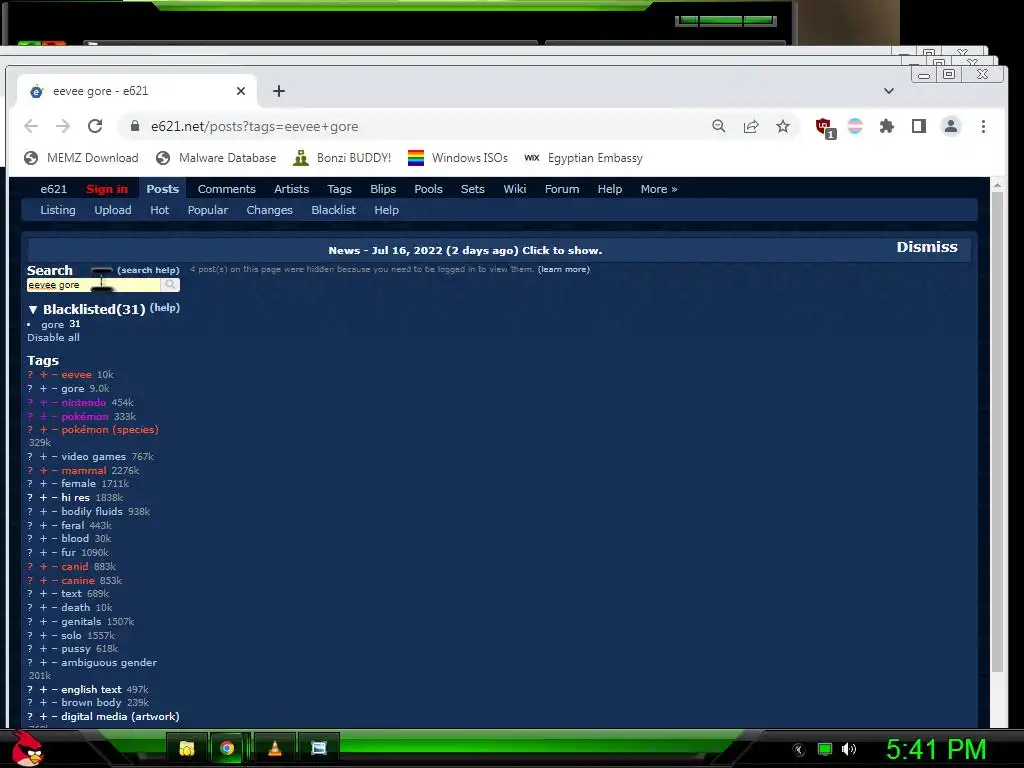
Task: Expand the More » navigation menu
Action: pyautogui.click(x=659, y=189)
